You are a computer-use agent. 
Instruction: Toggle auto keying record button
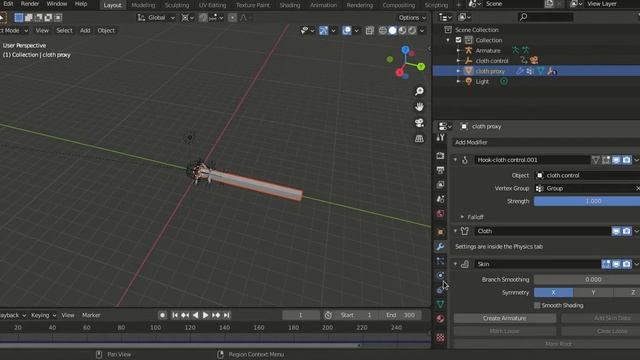(162, 315)
